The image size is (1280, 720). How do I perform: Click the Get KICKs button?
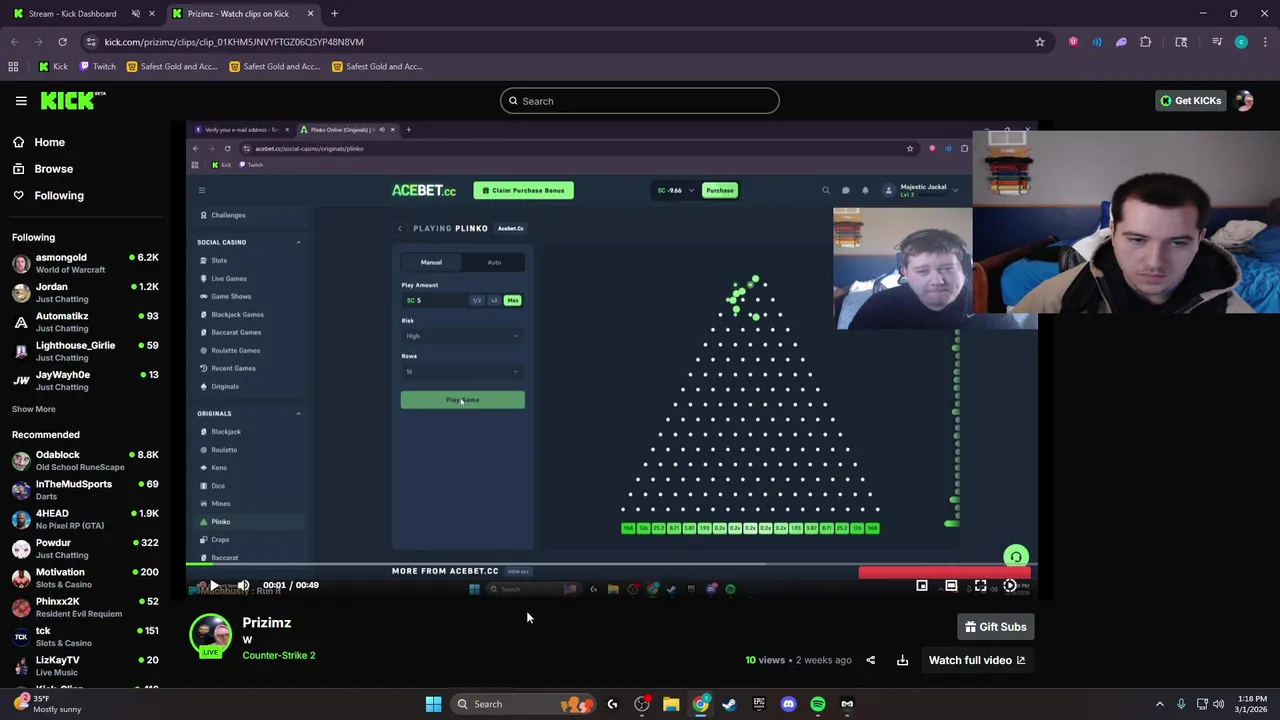point(1190,101)
